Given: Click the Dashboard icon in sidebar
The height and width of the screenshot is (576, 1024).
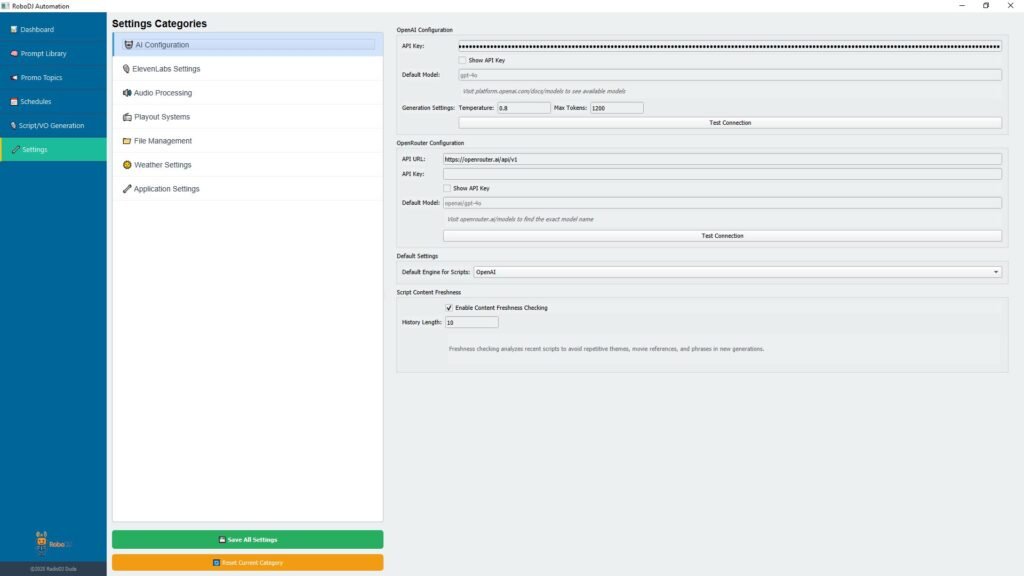Looking at the screenshot, I should click(x=14, y=29).
